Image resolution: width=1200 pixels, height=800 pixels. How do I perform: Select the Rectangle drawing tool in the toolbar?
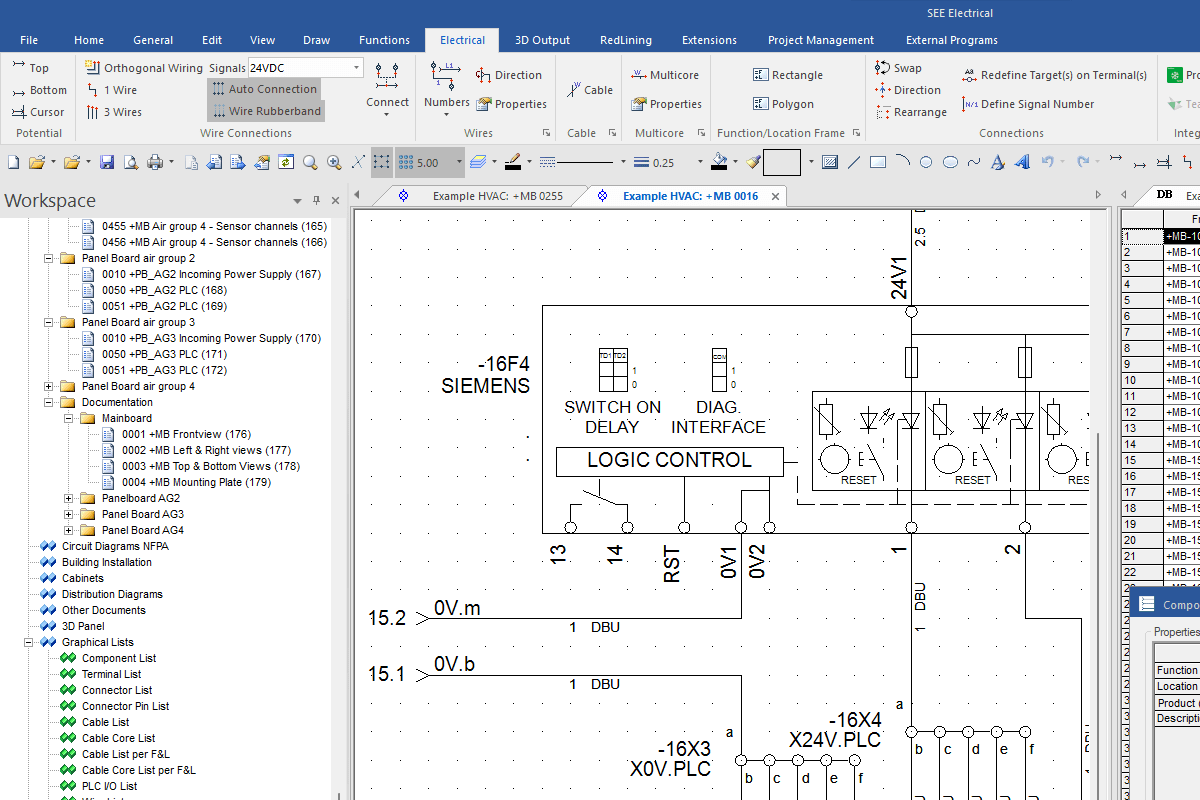coord(880,161)
